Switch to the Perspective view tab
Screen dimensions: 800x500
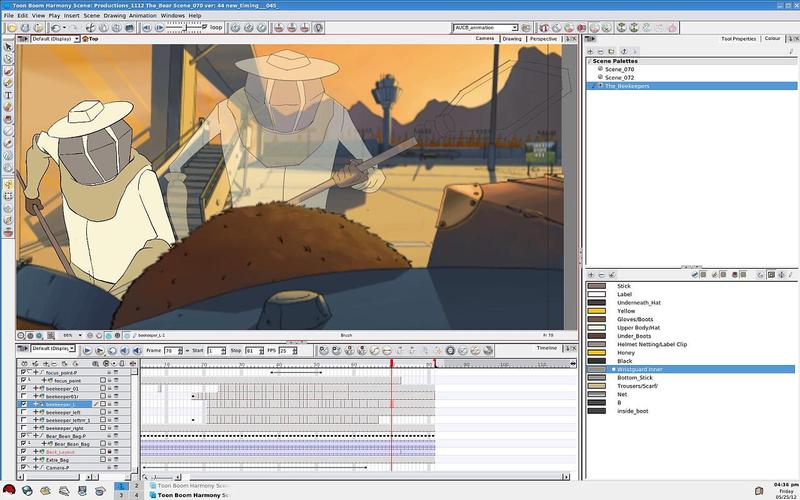click(x=543, y=39)
